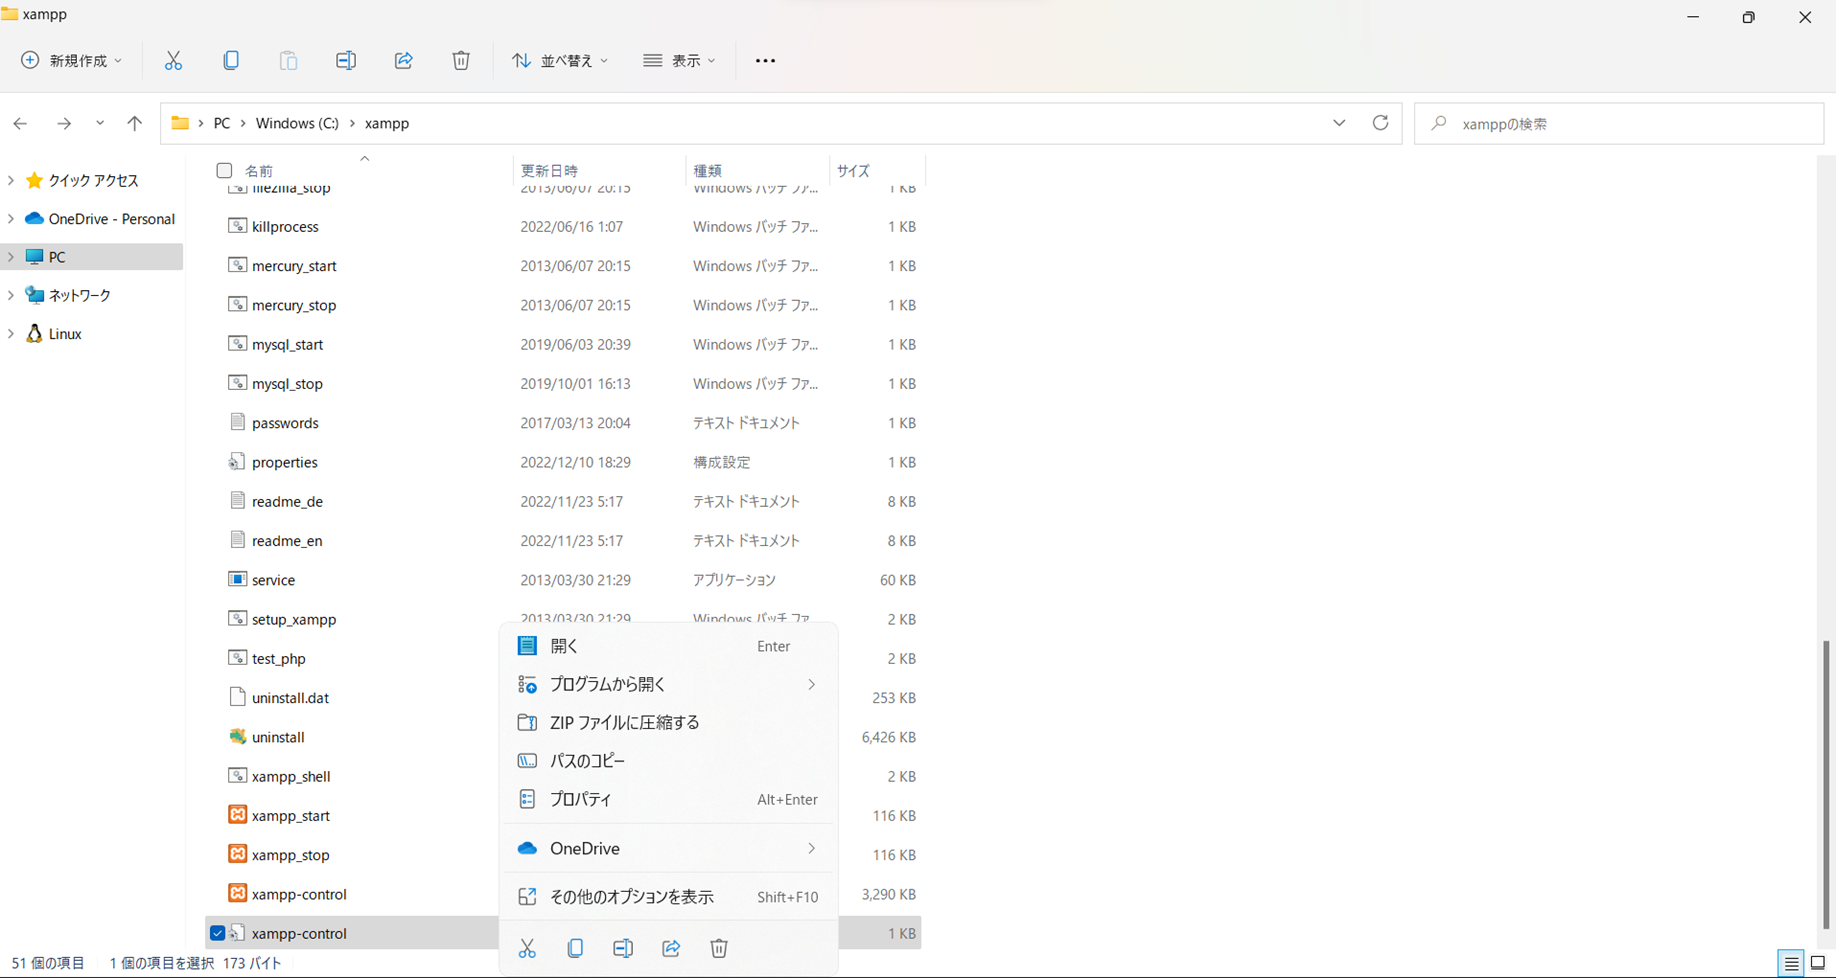Screen dimensions: 1836x978
Task: Choose パスのコピー in the context menu
Action: 668,761
